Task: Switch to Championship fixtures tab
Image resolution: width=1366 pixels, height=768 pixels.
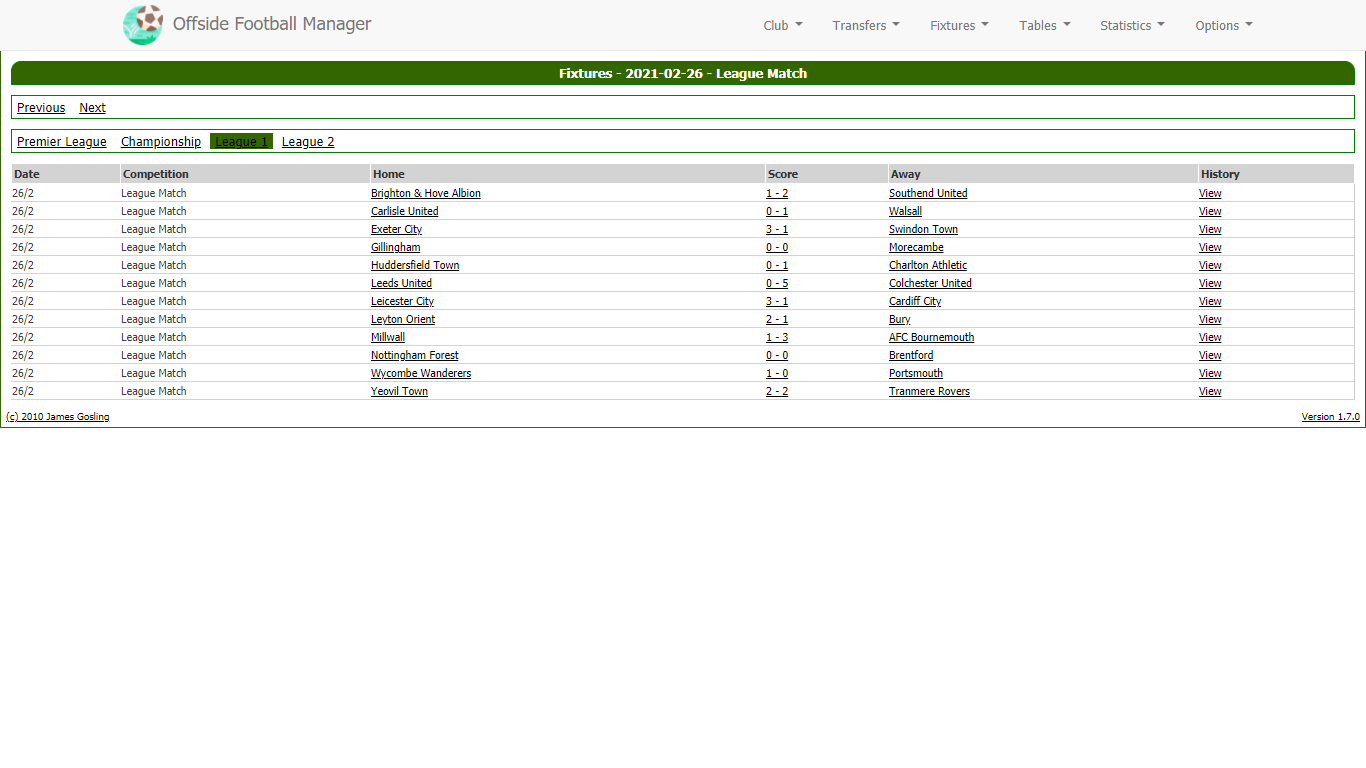Action: [161, 142]
